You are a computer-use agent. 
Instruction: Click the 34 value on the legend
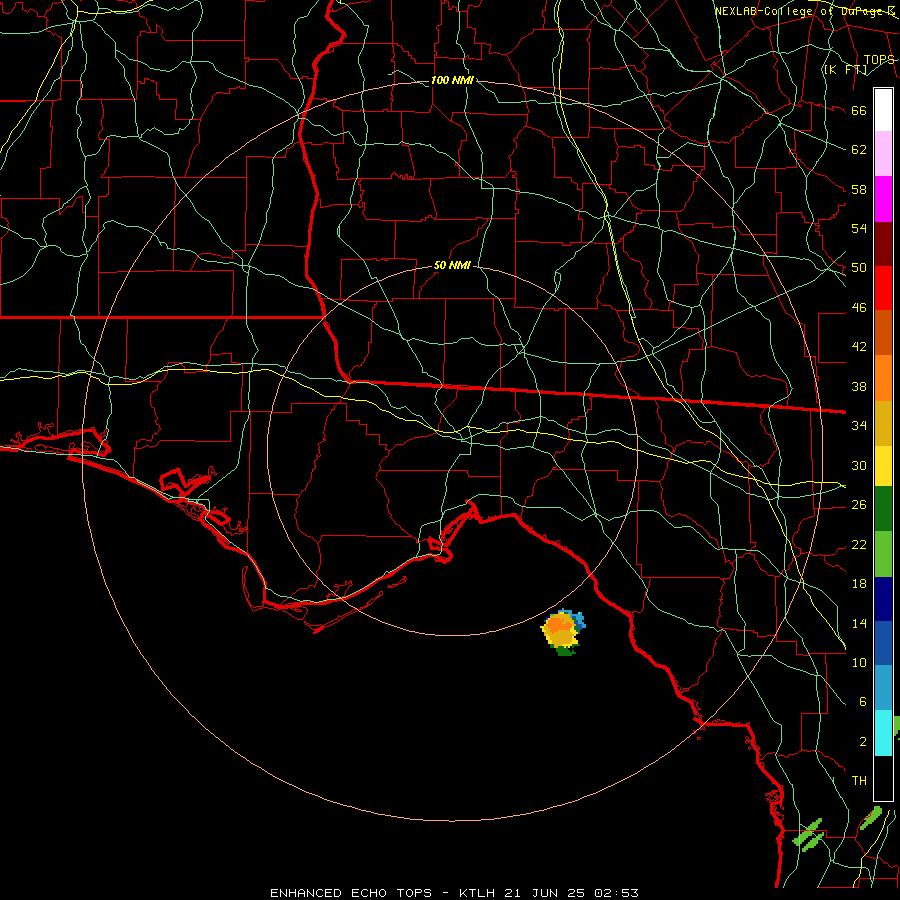coord(859,426)
